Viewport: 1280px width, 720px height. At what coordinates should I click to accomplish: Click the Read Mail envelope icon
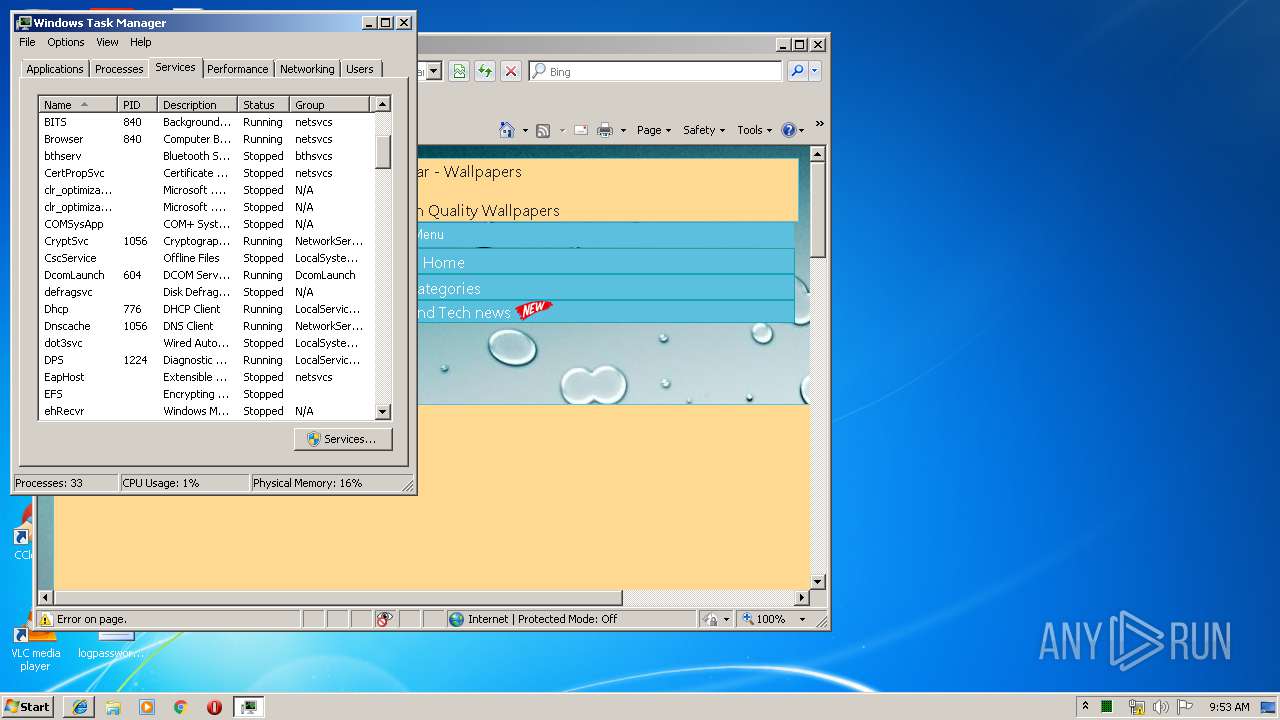click(x=580, y=130)
